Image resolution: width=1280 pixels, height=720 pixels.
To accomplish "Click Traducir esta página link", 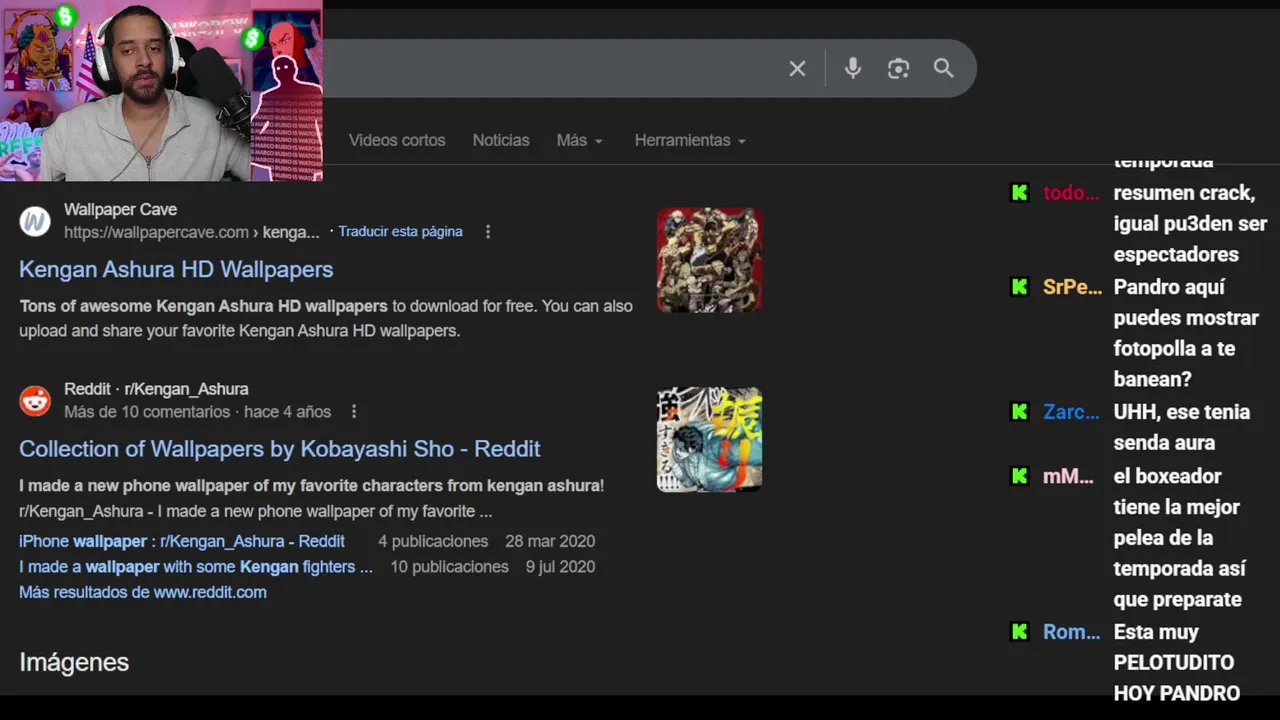I will coord(400,231).
